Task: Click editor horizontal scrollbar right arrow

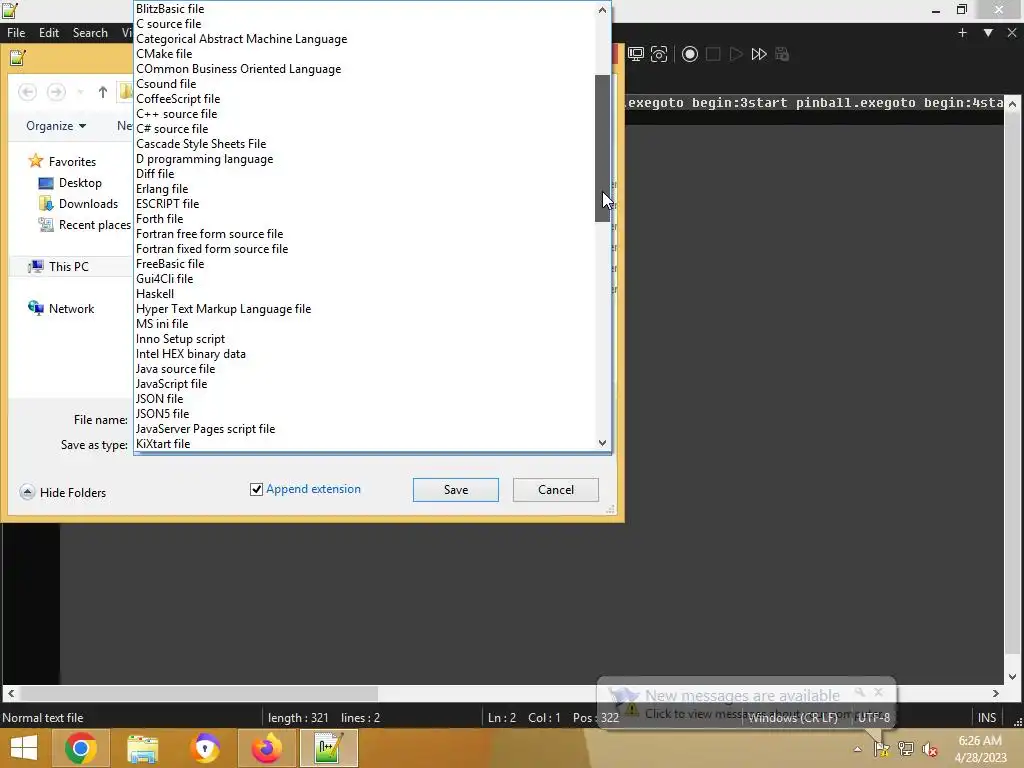Action: point(995,694)
